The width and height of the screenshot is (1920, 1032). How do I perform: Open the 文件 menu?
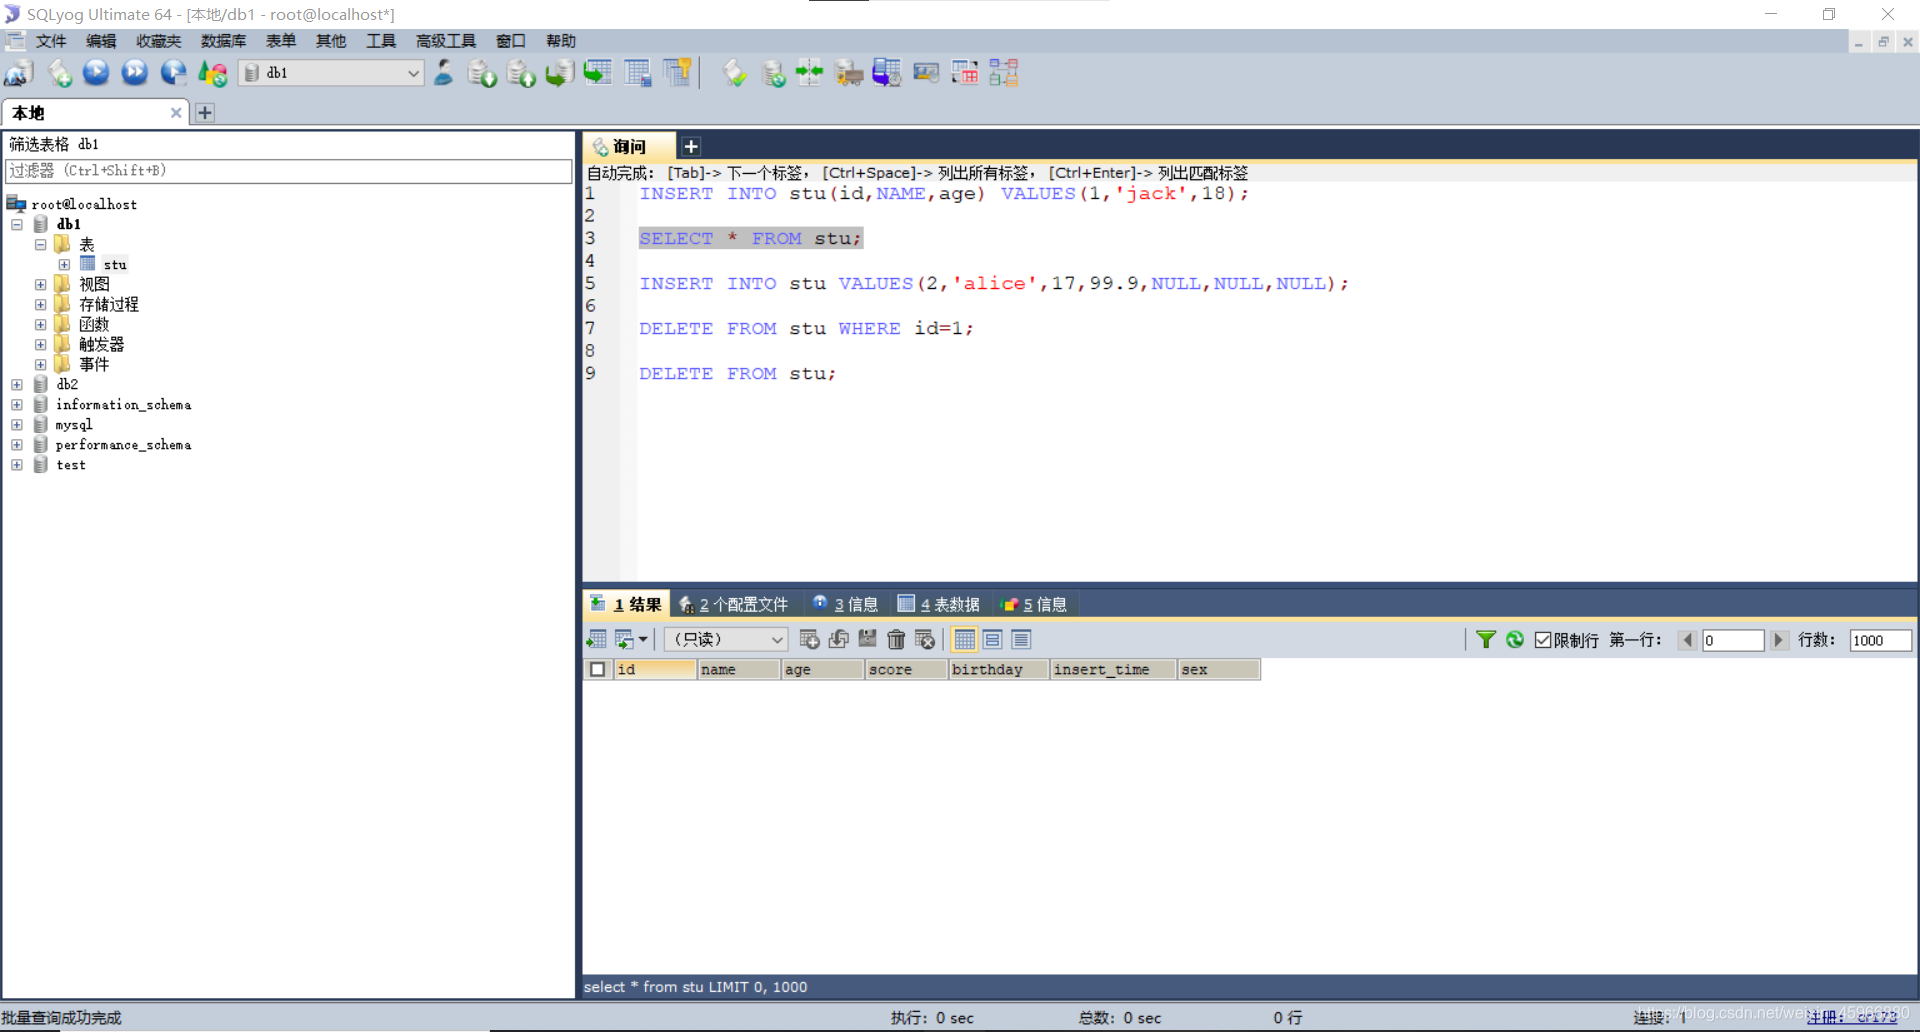(51, 41)
